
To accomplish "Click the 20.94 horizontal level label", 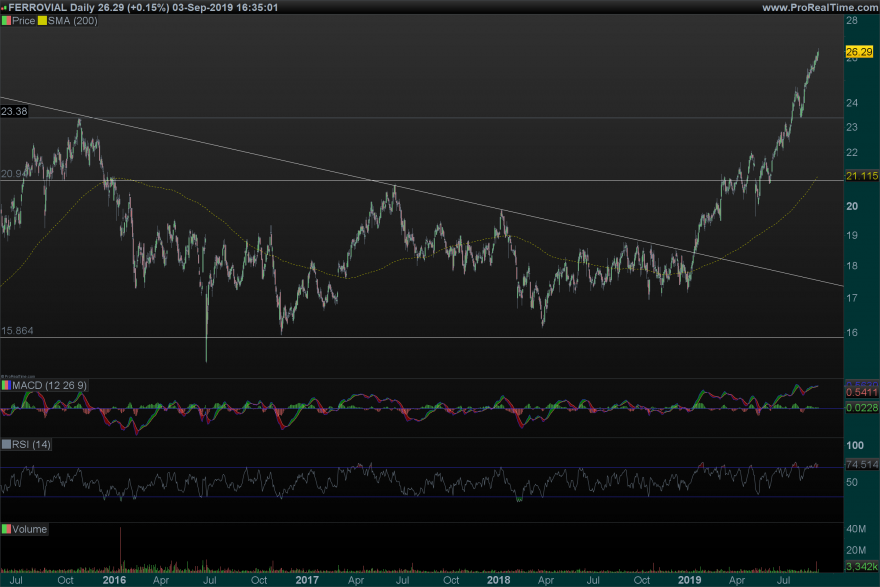I will coord(13,174).
